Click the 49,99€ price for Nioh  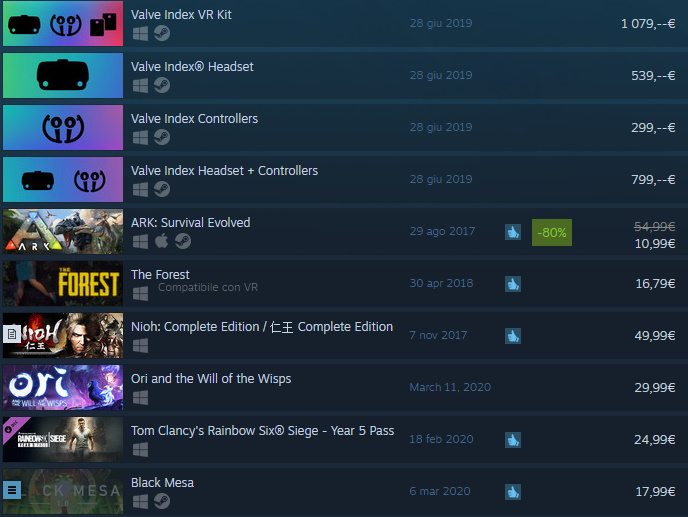pos(654,336)
